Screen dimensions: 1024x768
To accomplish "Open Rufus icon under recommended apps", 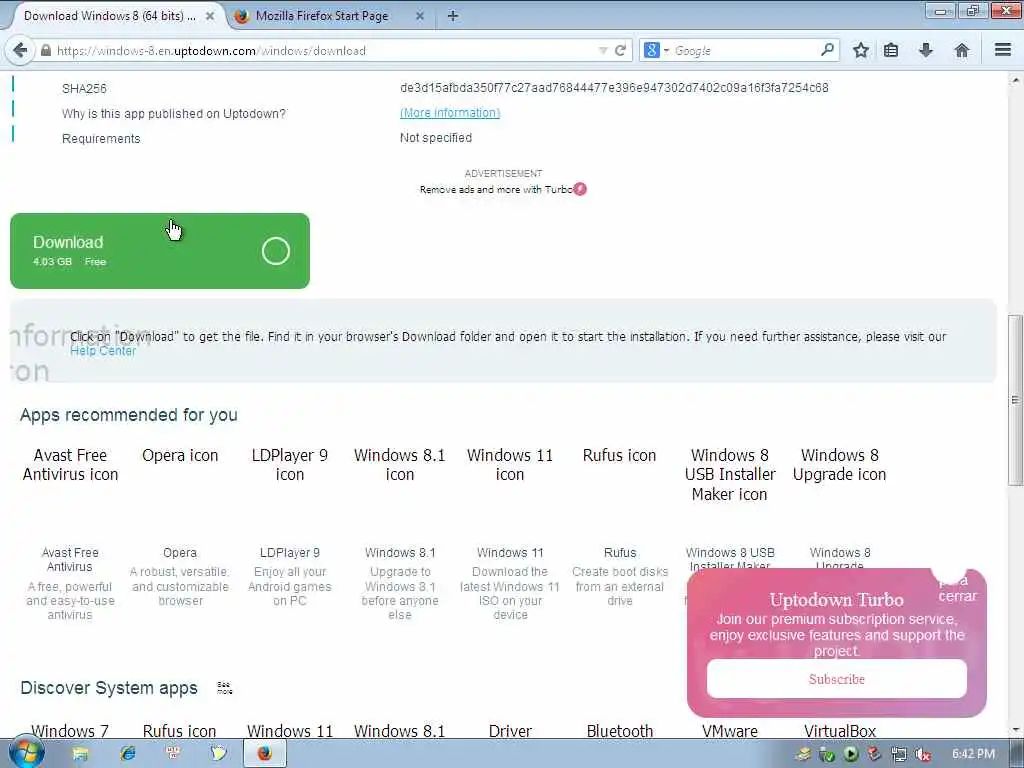I will 620,455.
